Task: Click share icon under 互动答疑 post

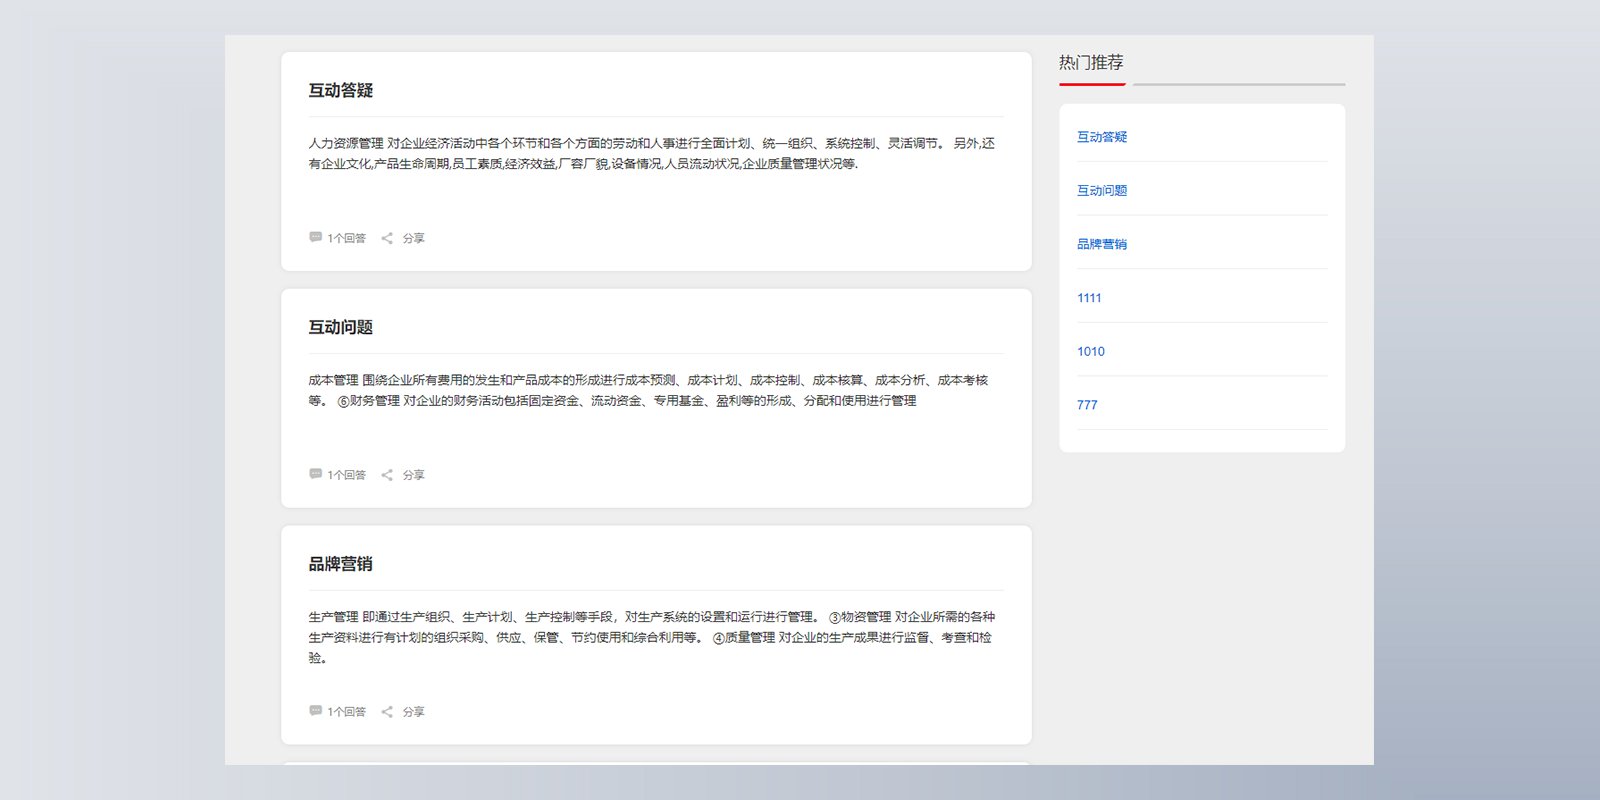Action: [x=387, y=238]
